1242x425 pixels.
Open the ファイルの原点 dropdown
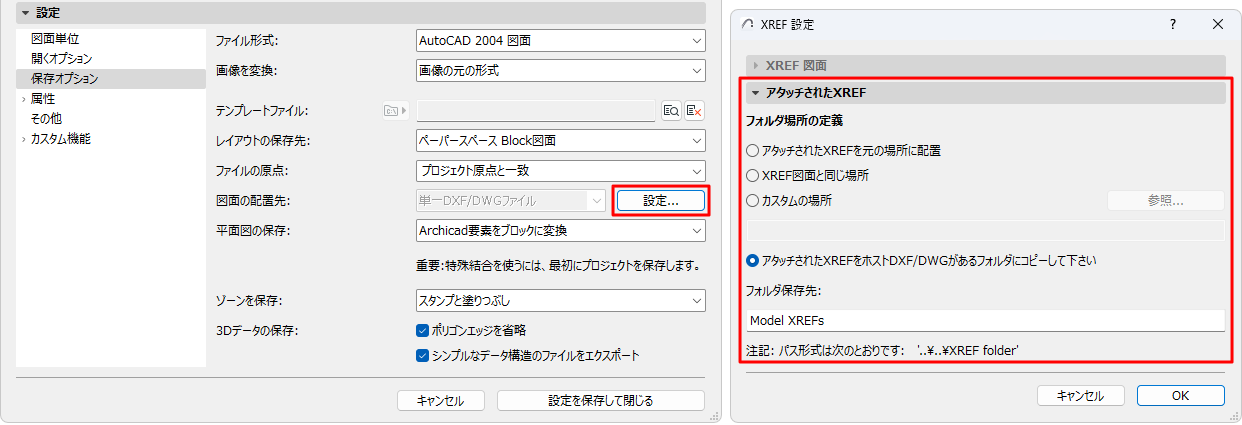point(561,171)
